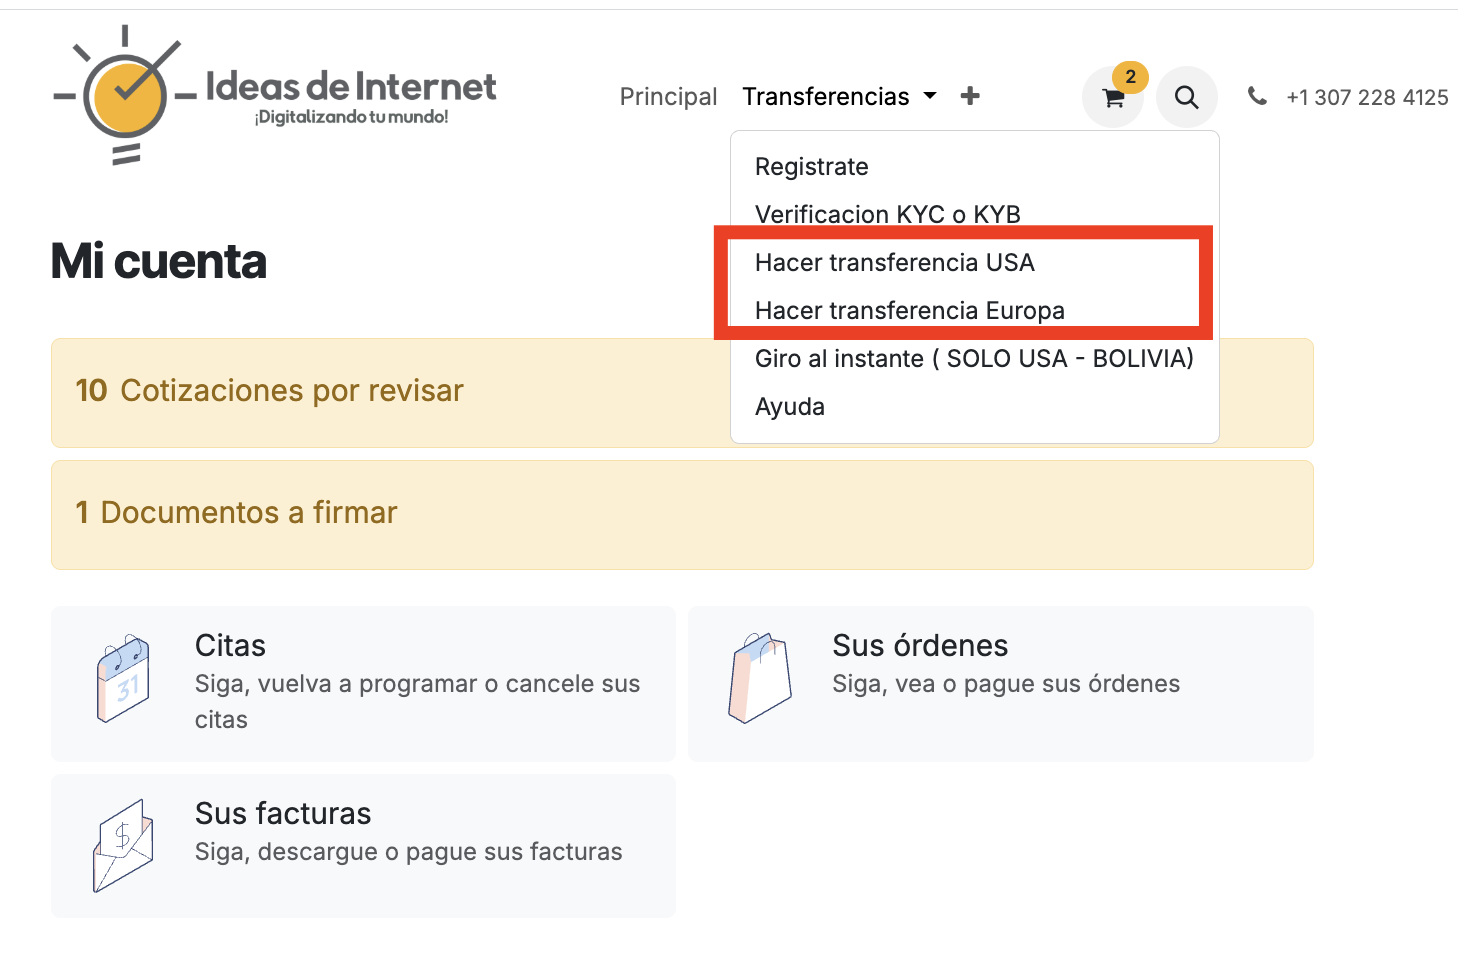Select Giro al instante option
Screen dimensions: 1458x954
coord(973,359)
